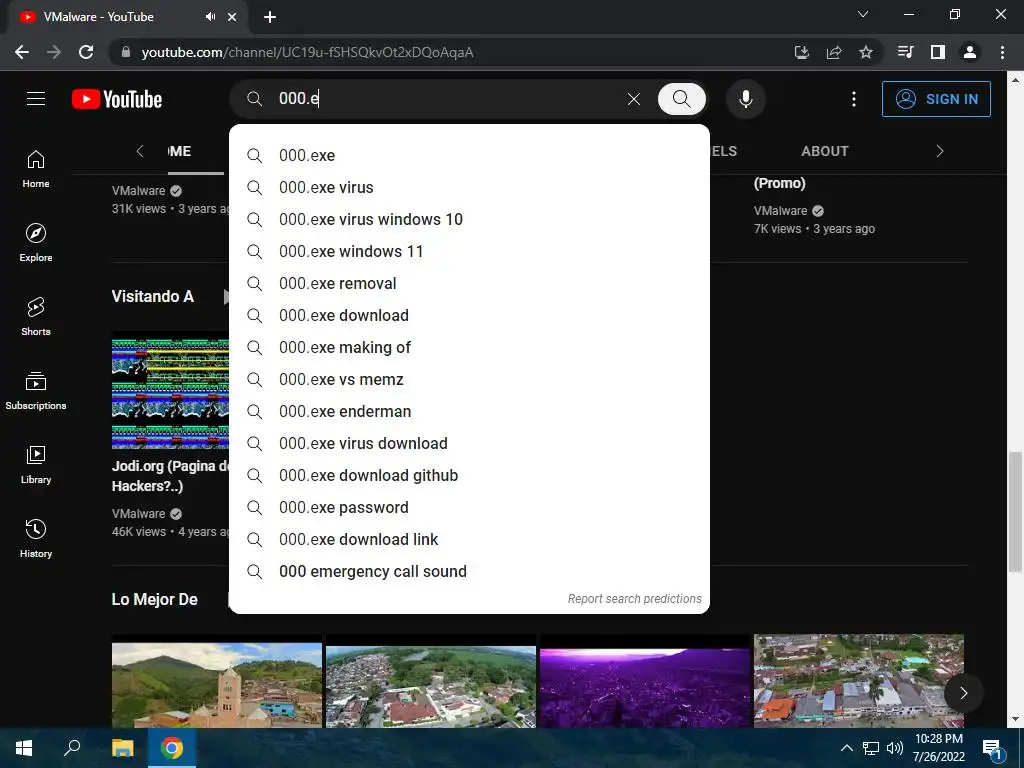Open Home in the sidebar
The height and width of the screenshot is (768, 1024).
pos(36,169)
